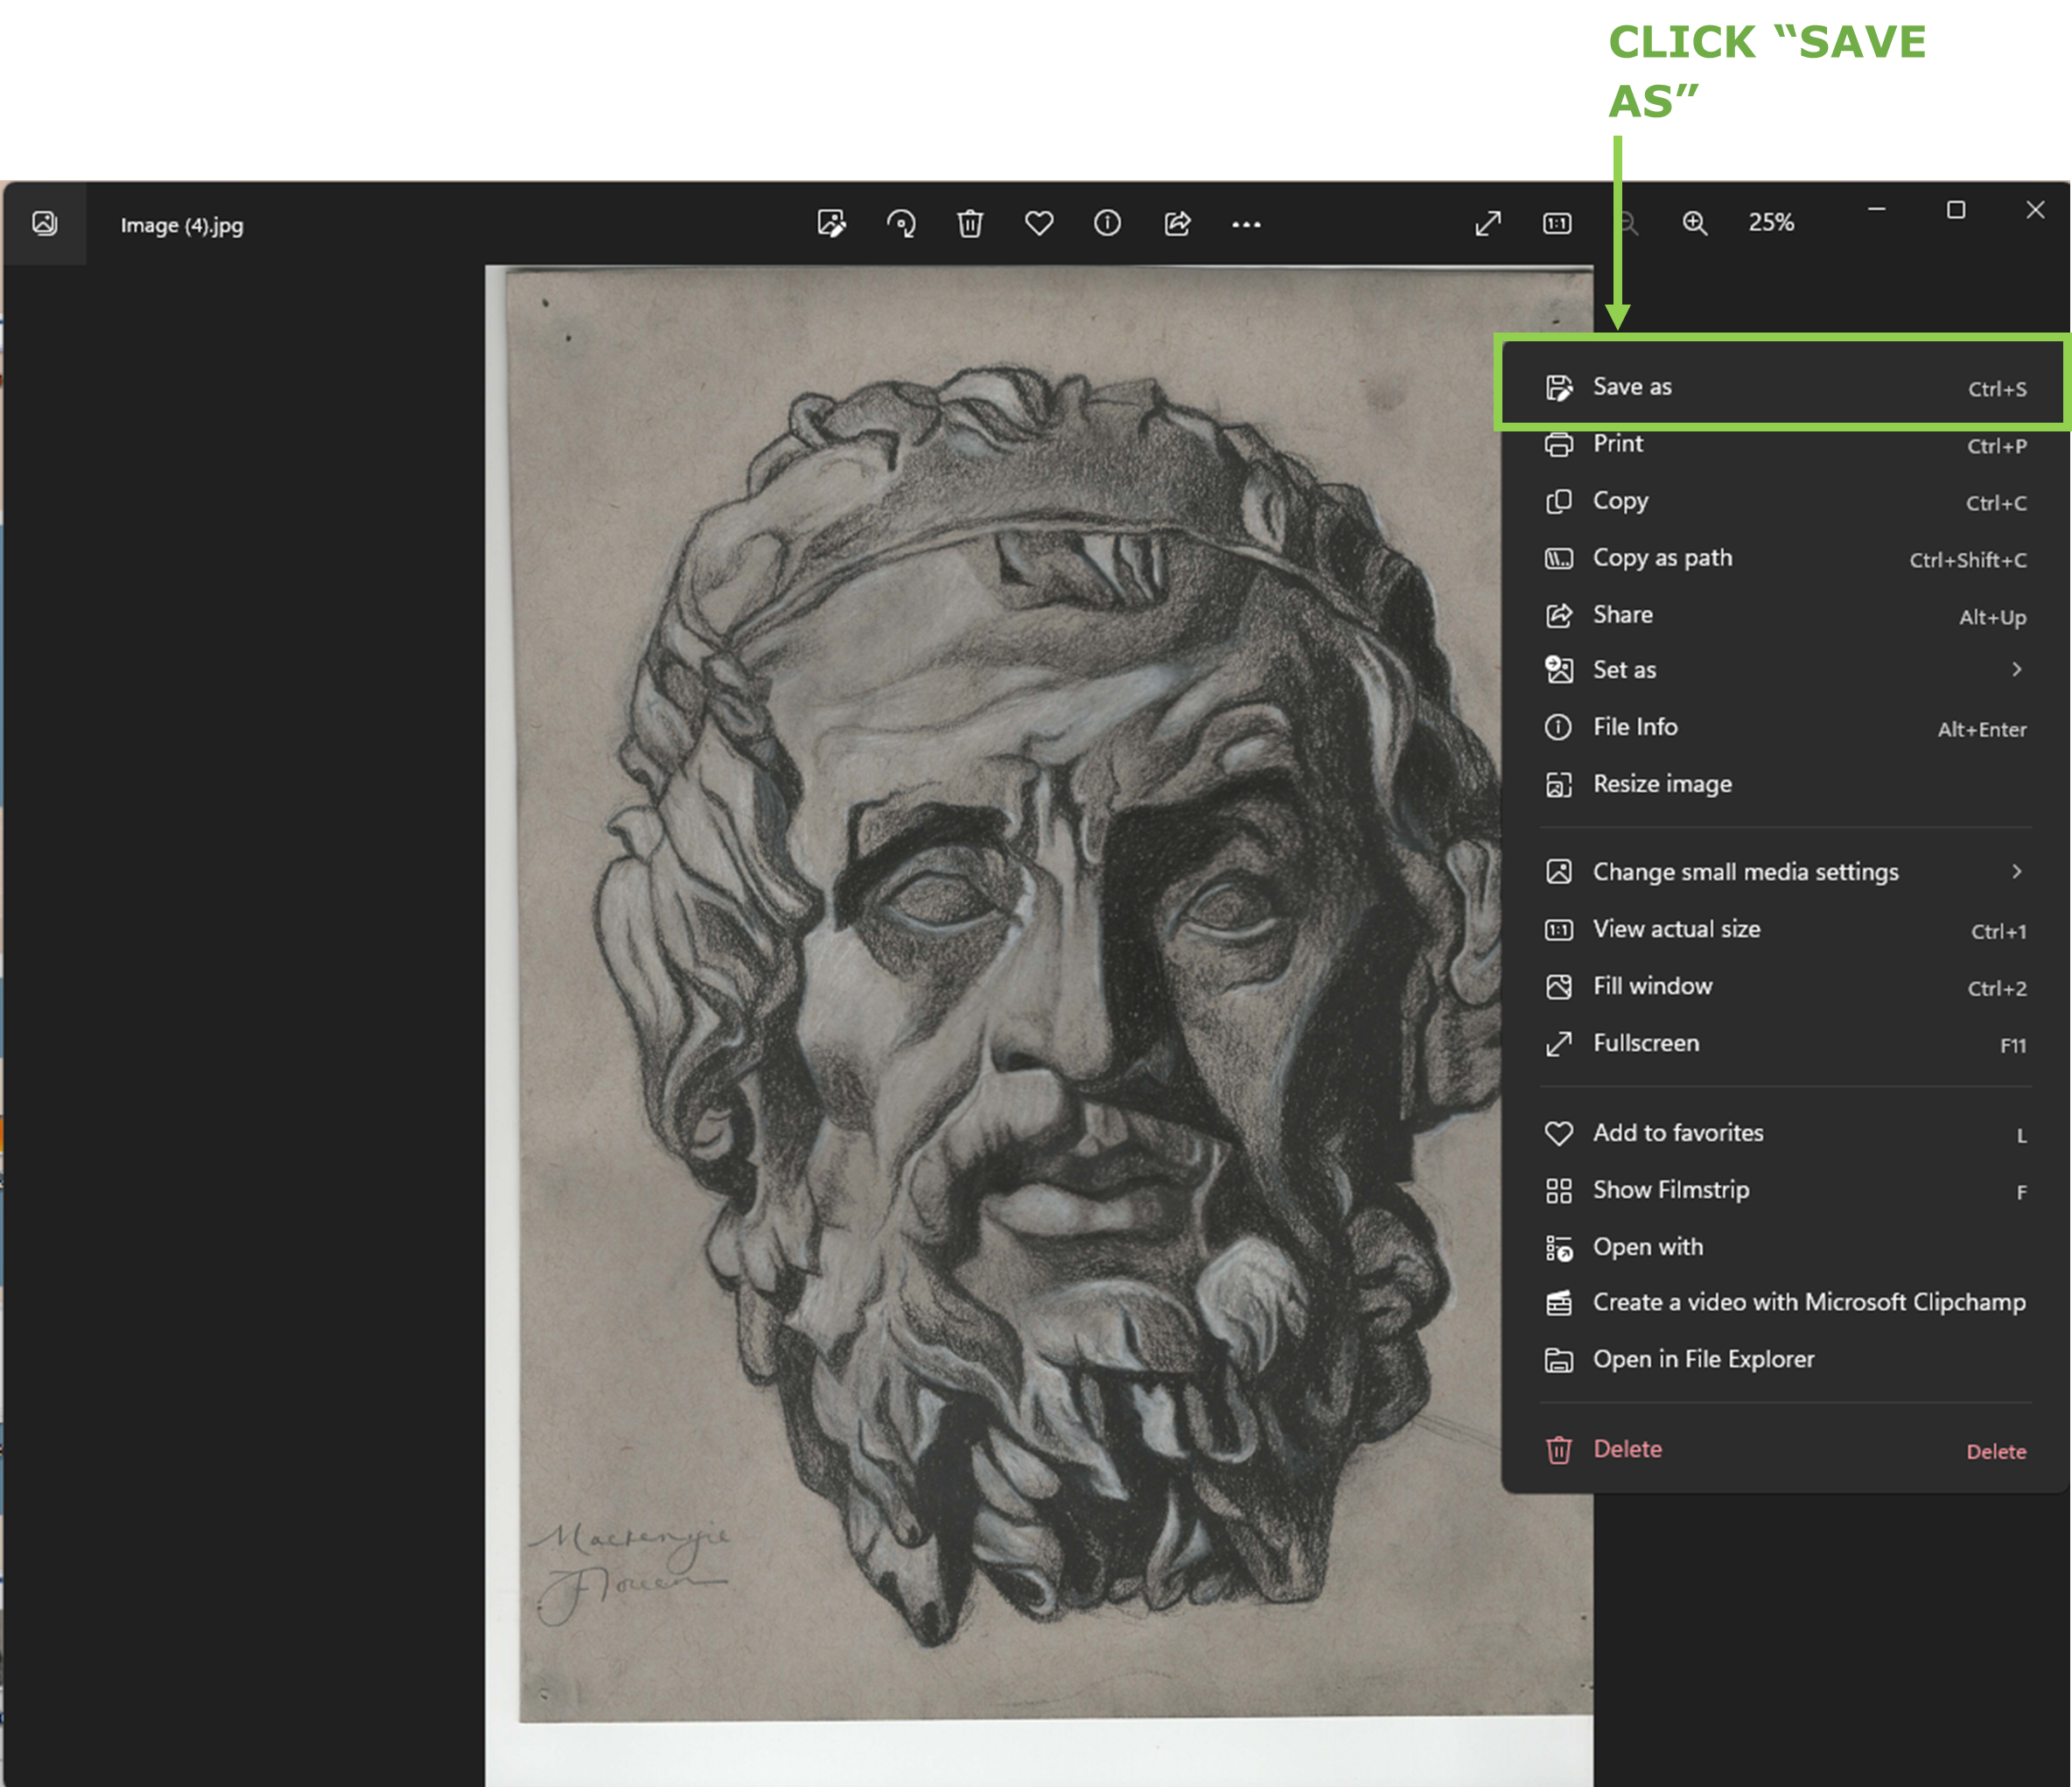This screenshot has height=1787, width=2072.
Task: Click the Photos app icon at top-left
Action: [x=45, y=223]
